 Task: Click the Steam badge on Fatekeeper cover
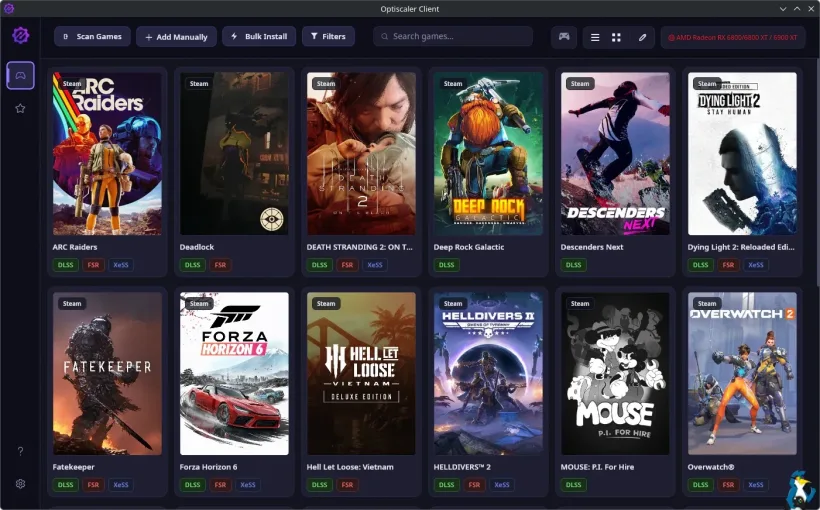pyautogui.click(x=72, y=304)
